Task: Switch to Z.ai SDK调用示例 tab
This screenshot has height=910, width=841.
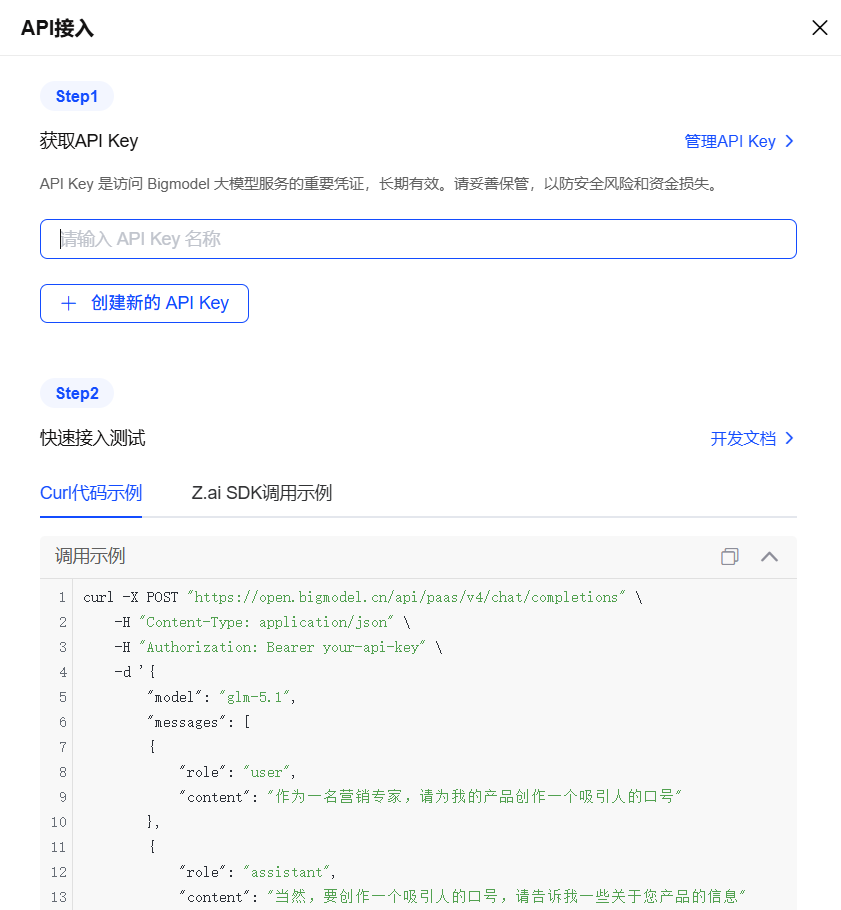Action: 262,493
